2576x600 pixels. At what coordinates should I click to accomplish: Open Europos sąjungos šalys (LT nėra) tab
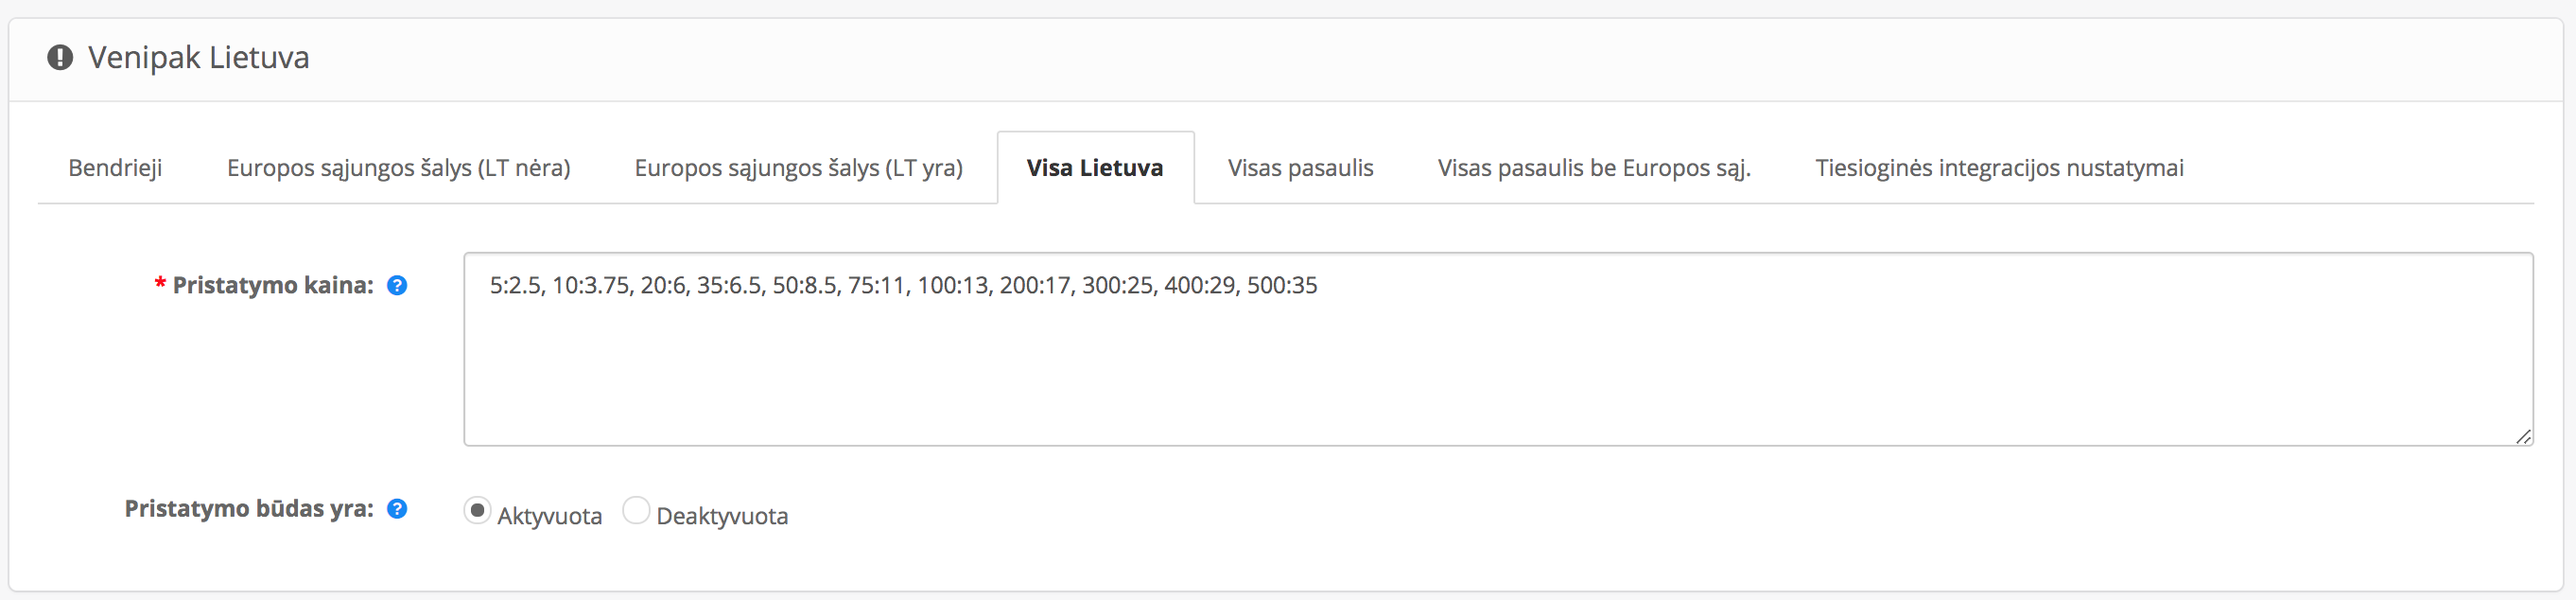399,168
